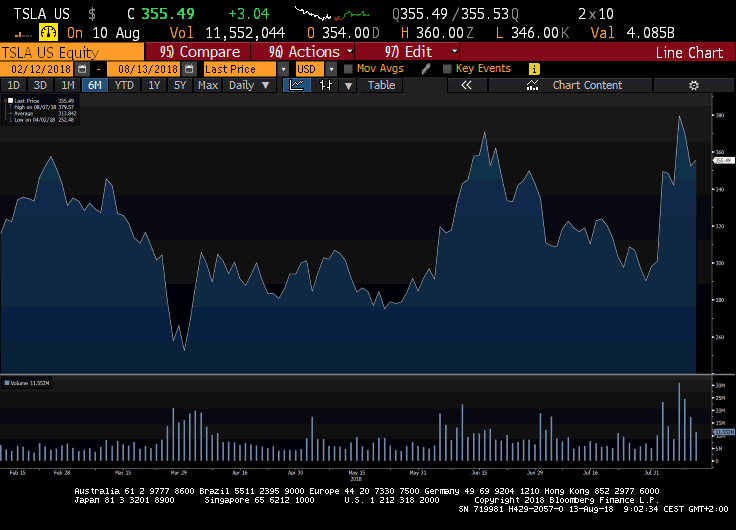Click the pencil edit icon beside Mov Avgs

(x=426, y=69)
